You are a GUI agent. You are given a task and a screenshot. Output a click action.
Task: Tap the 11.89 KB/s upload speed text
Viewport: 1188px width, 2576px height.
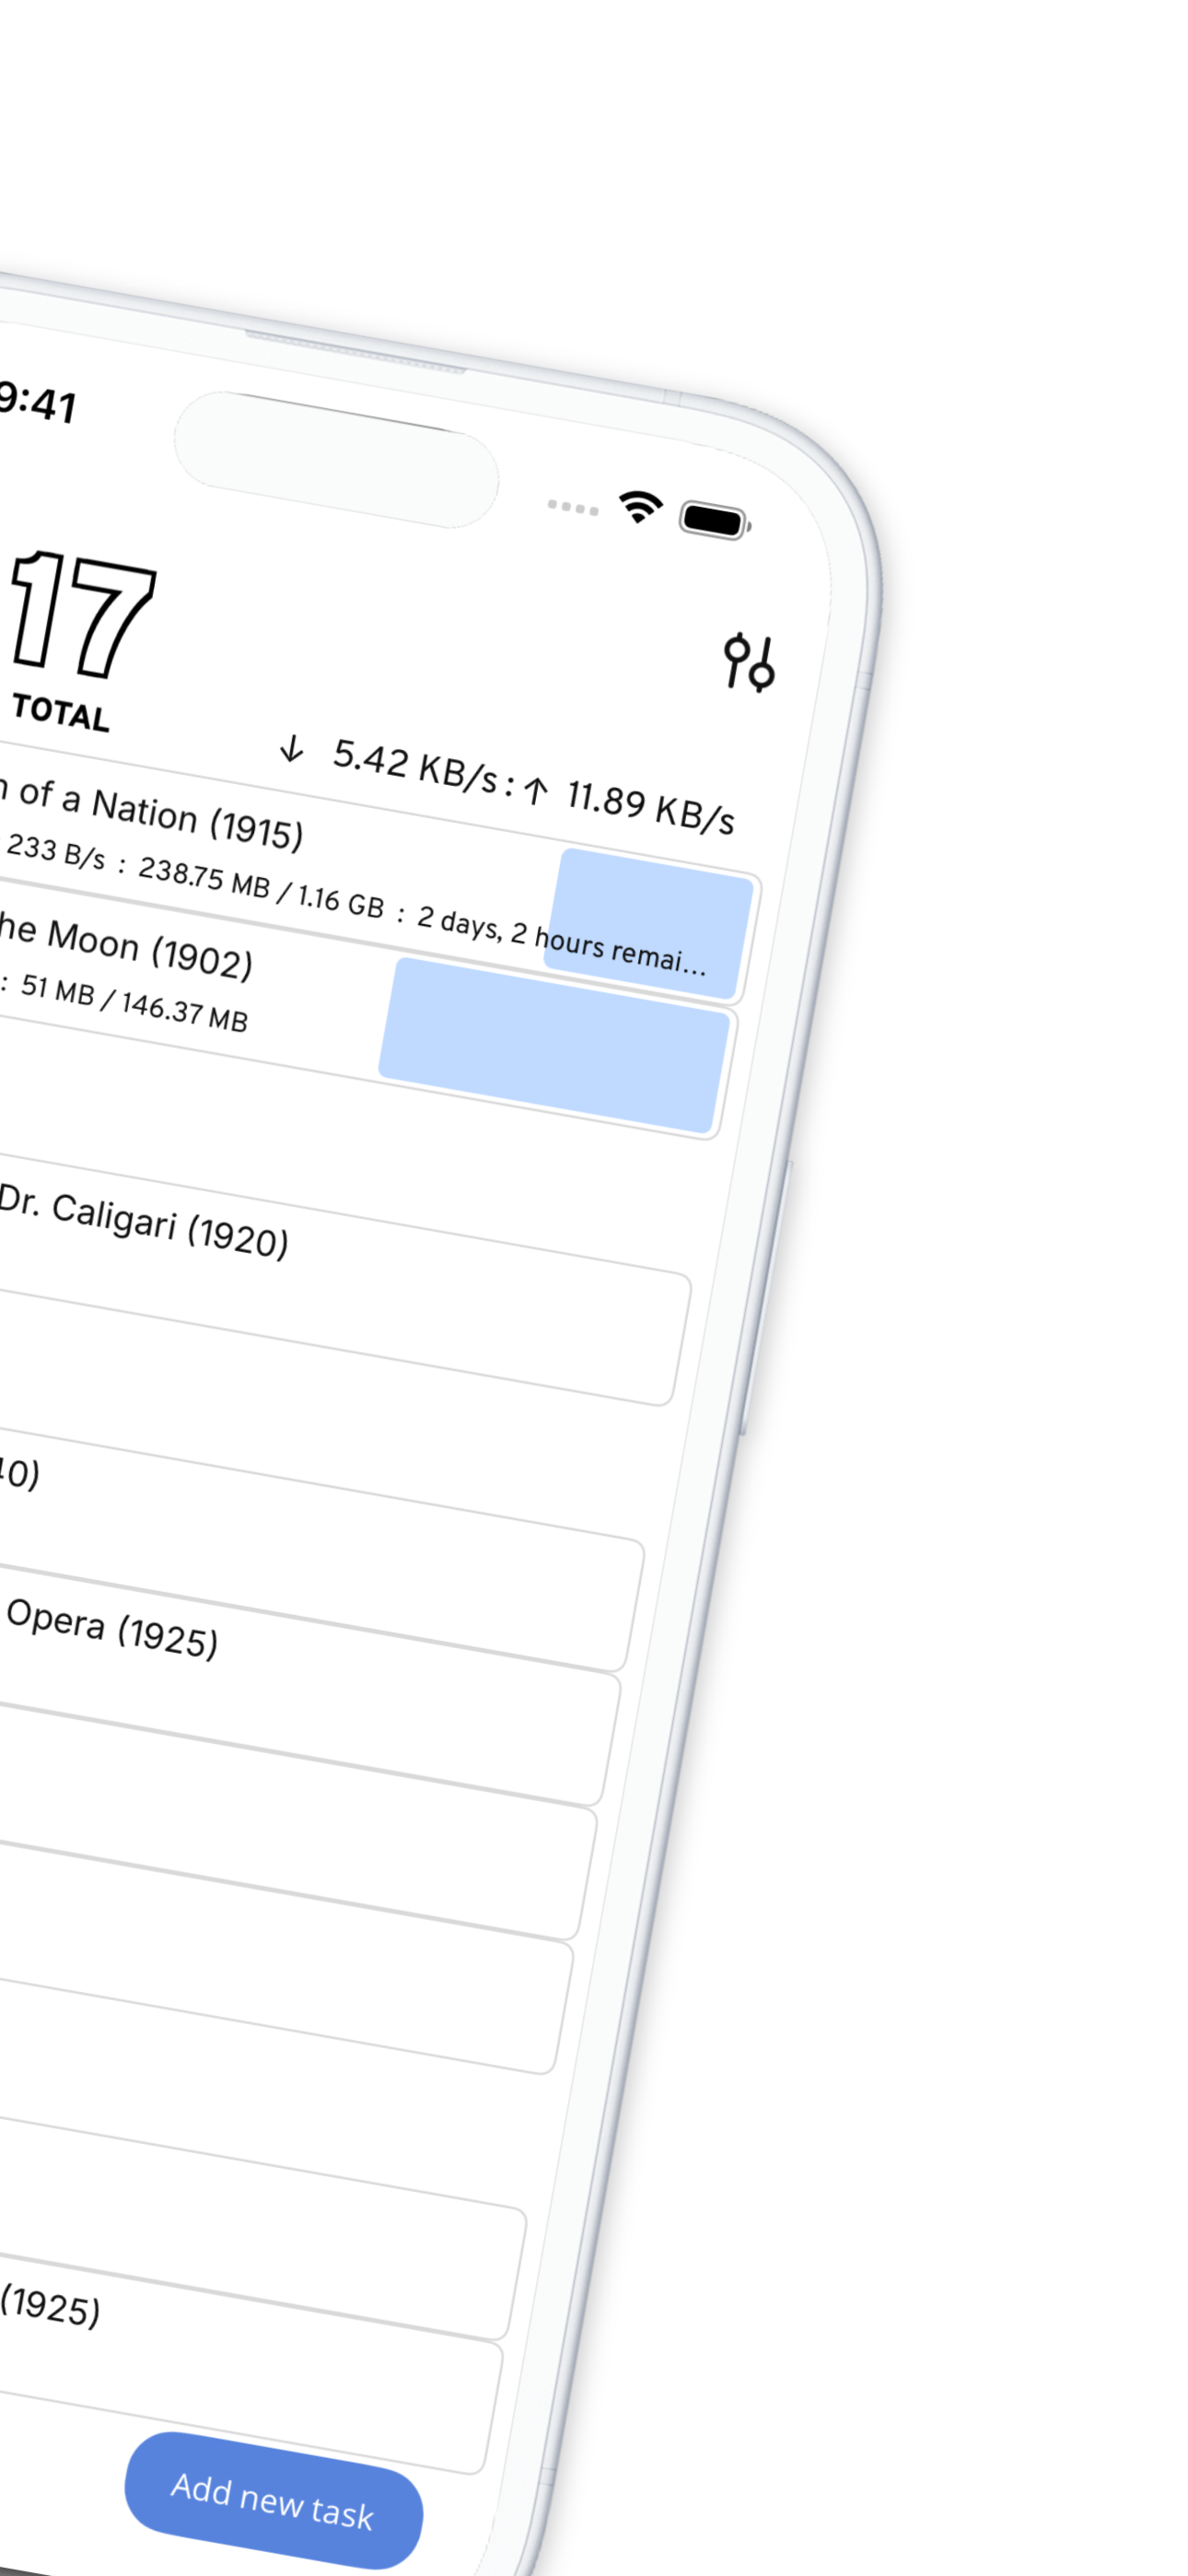point(651,808)
